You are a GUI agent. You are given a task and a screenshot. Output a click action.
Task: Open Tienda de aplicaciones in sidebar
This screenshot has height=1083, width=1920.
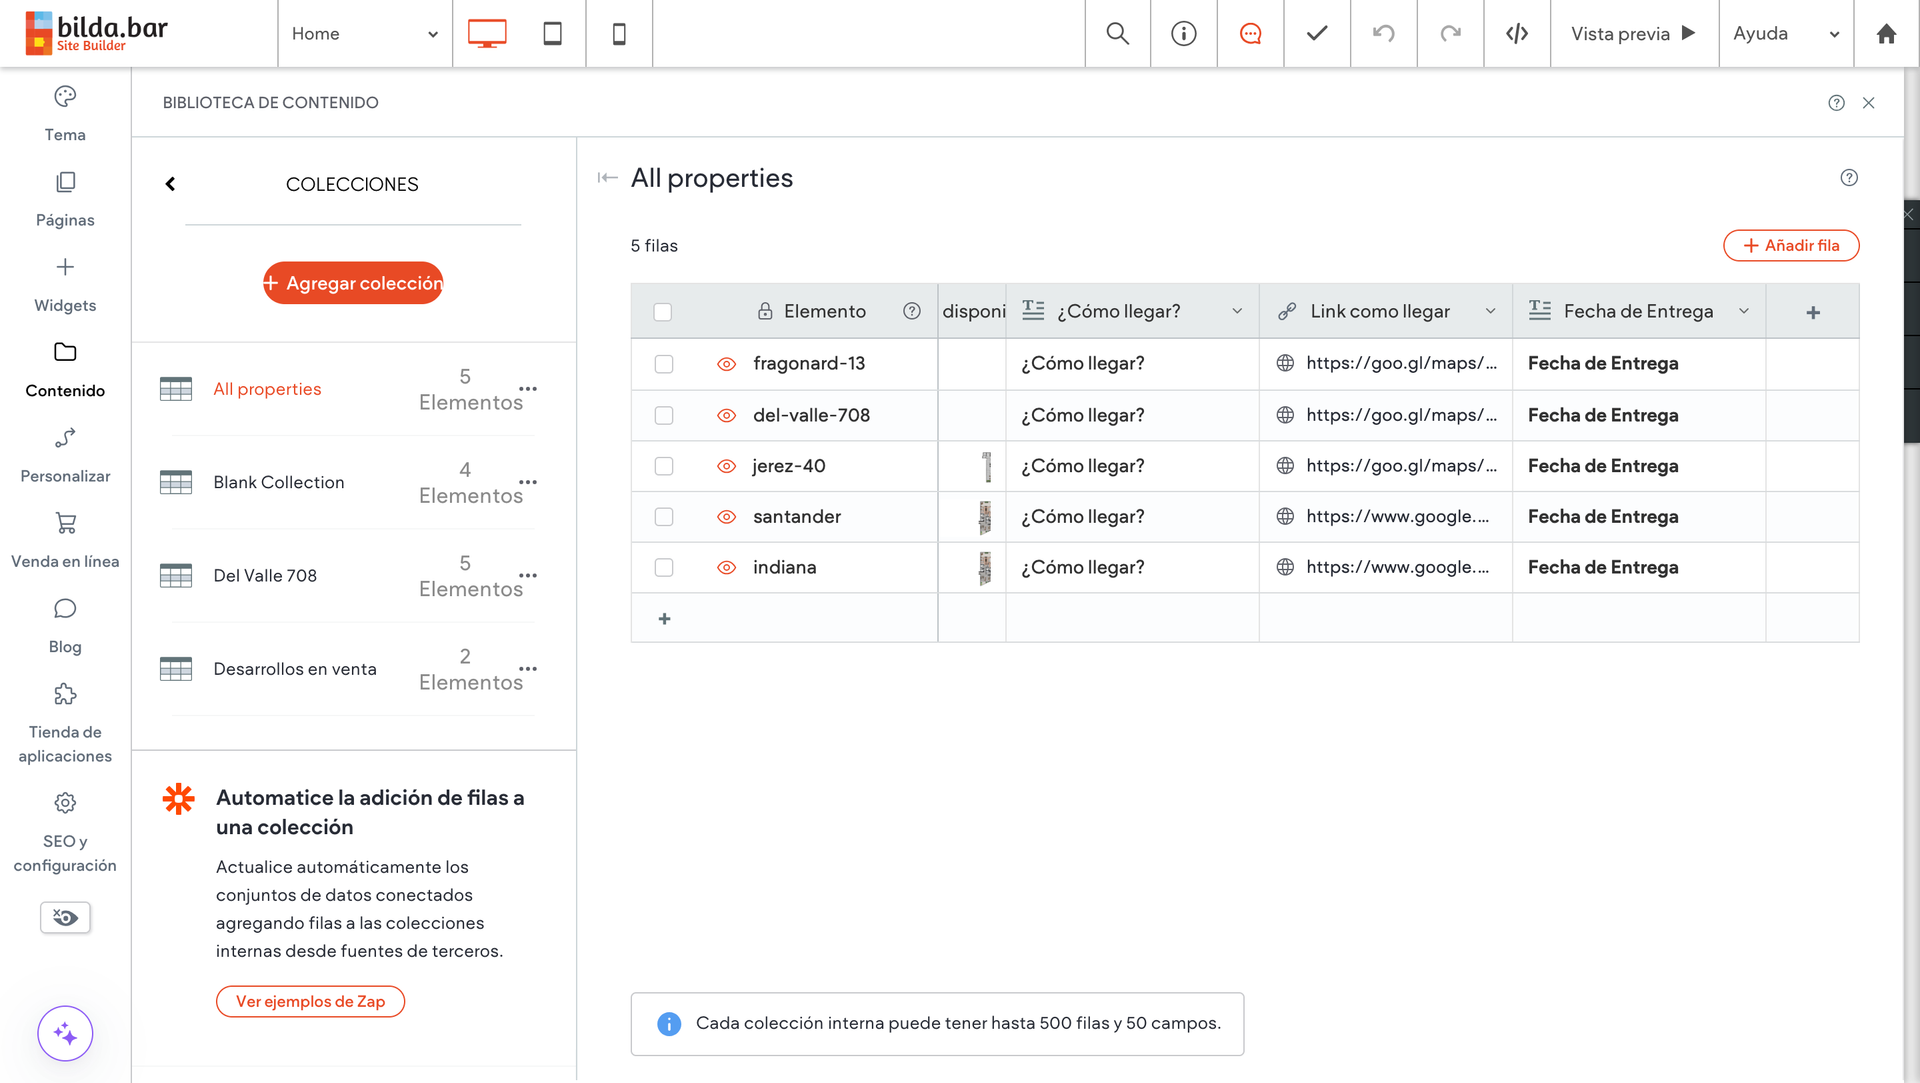click(x=65, y=724)
